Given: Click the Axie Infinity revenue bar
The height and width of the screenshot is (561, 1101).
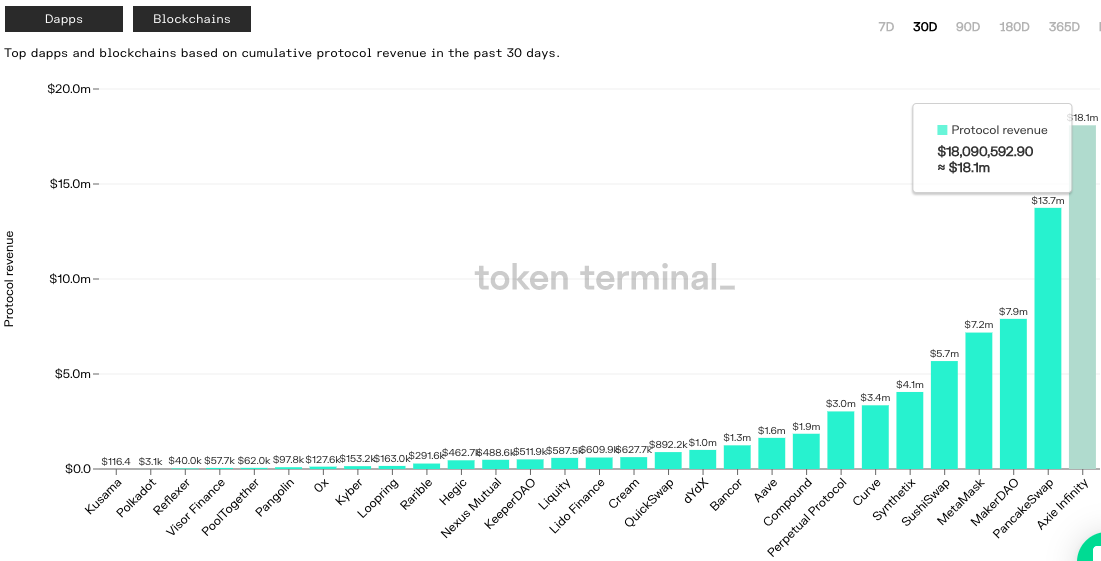Looking at the screenshot, I should coord(1082,300).
